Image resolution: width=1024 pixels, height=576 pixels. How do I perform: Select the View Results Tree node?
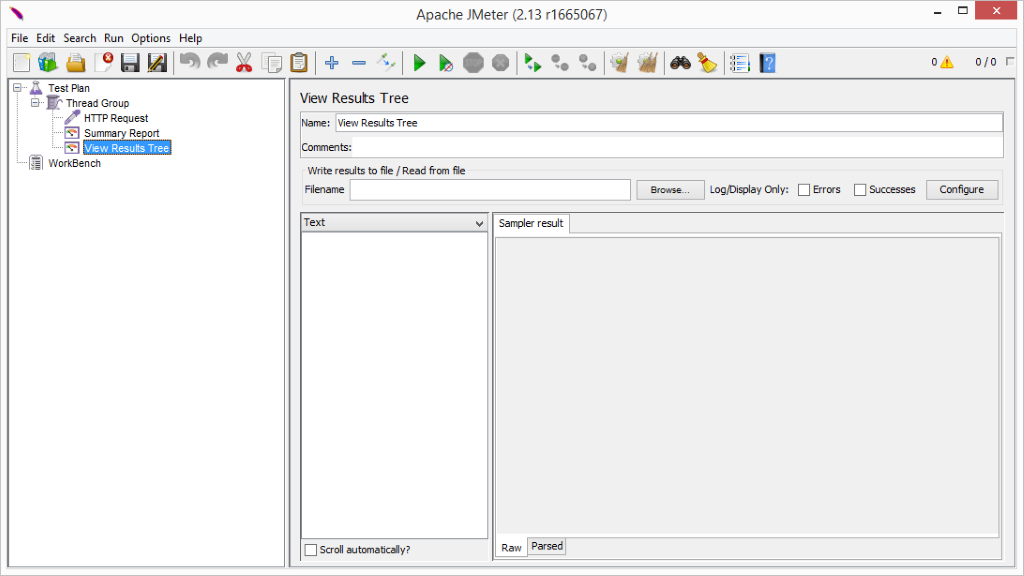click(x=127, y=148)
